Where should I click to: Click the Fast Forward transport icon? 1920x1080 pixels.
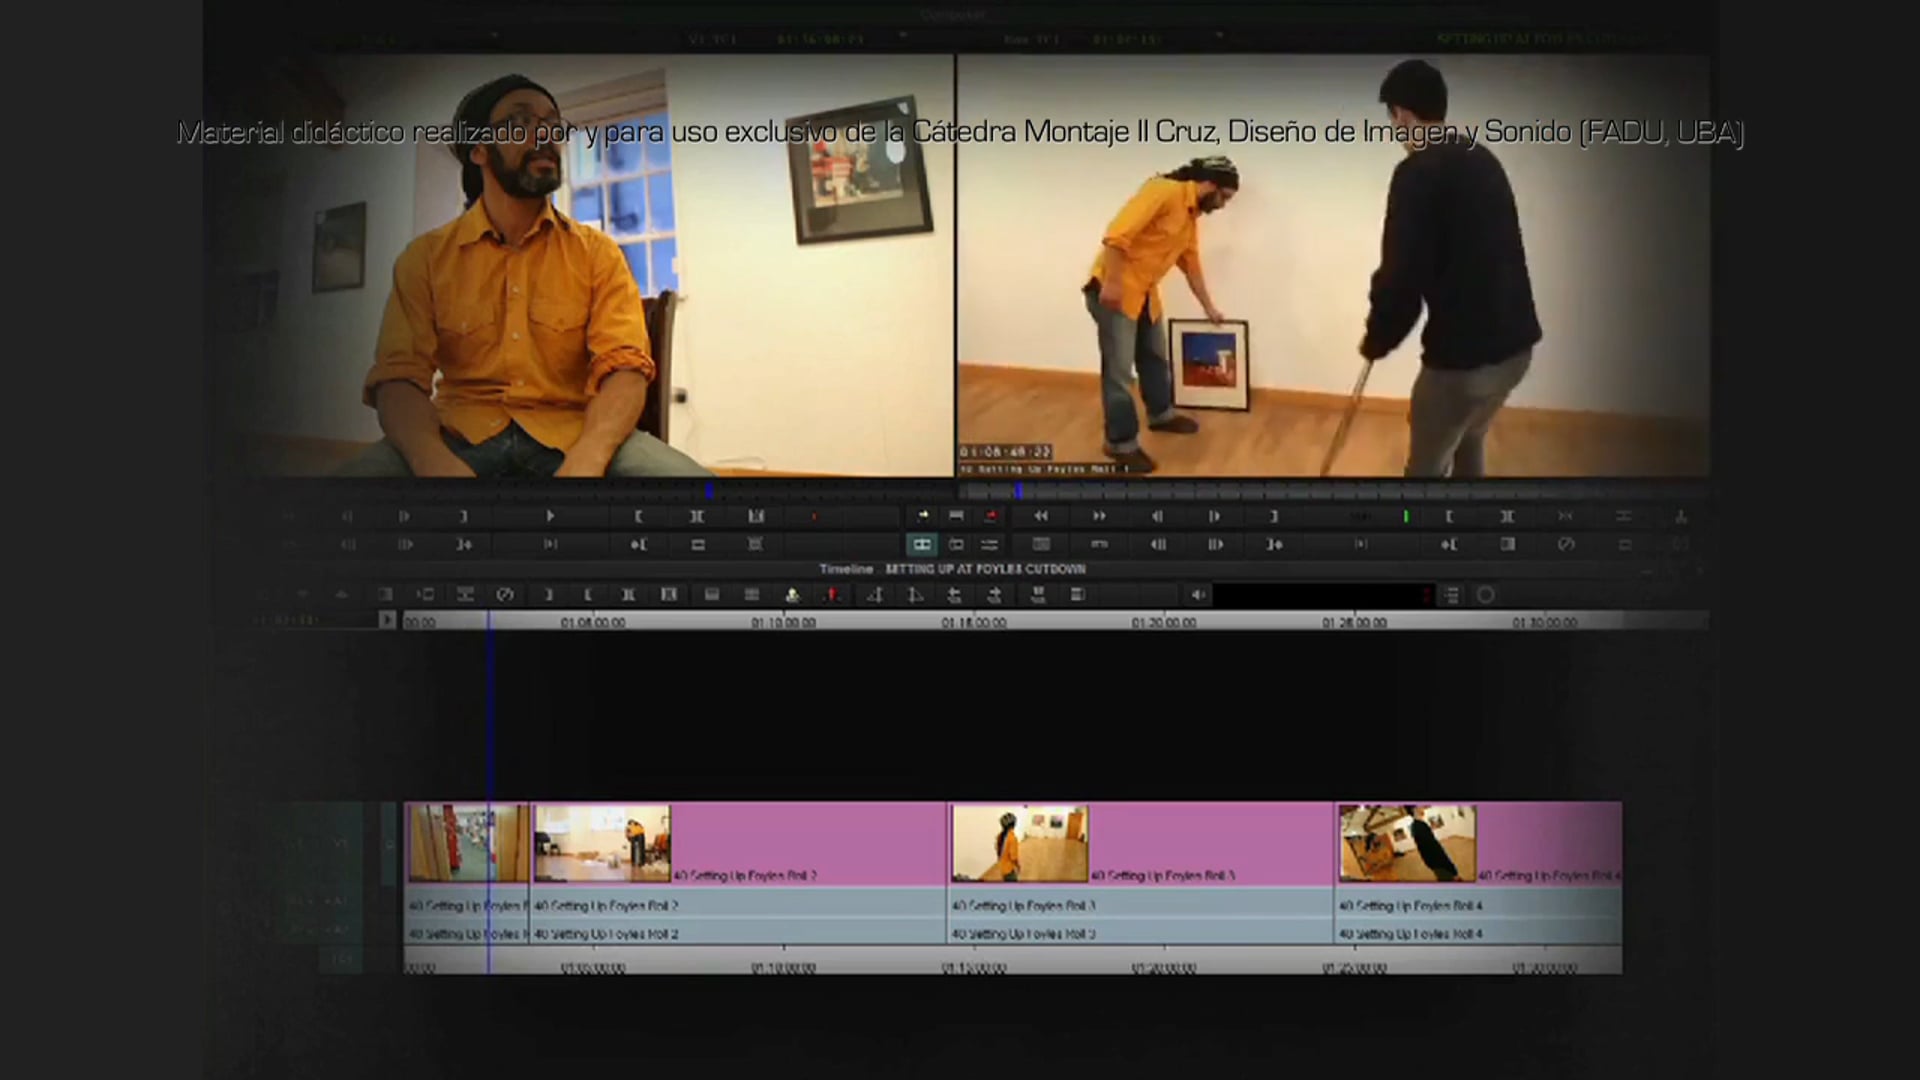click(1097, 516)
